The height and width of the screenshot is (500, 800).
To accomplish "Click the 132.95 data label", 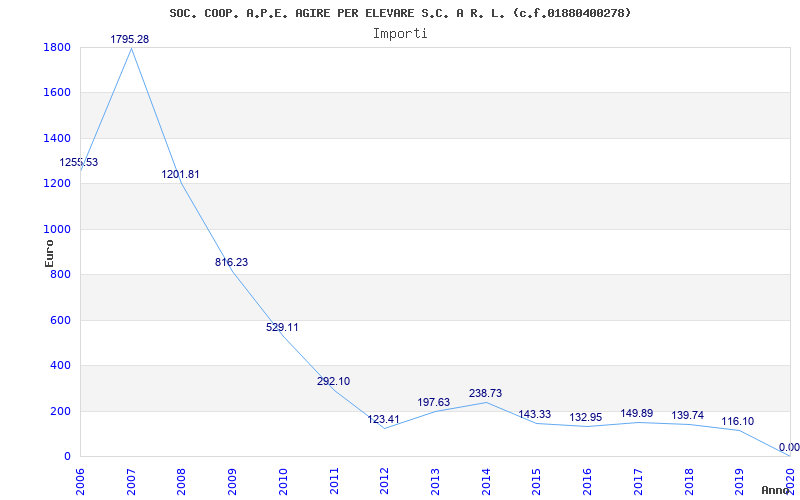I will [586, 417].
